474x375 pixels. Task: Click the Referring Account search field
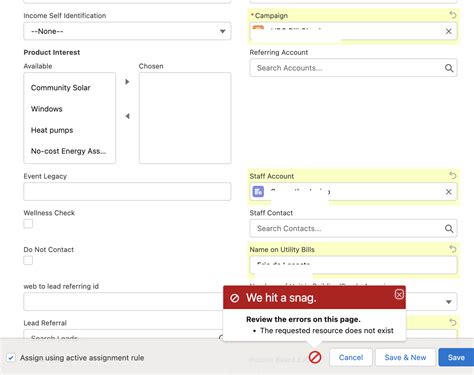point(353,68)
